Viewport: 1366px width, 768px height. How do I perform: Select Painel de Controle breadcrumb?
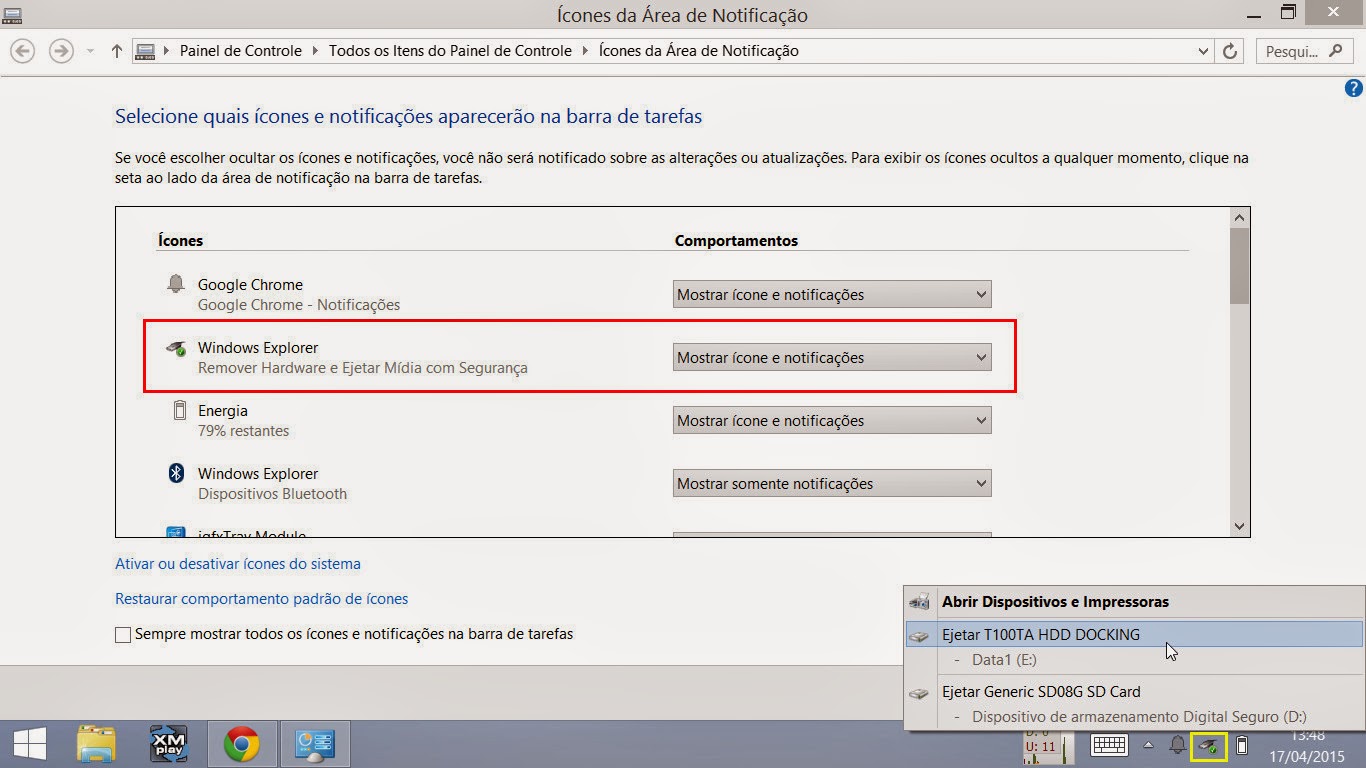[x=240, y=51]
